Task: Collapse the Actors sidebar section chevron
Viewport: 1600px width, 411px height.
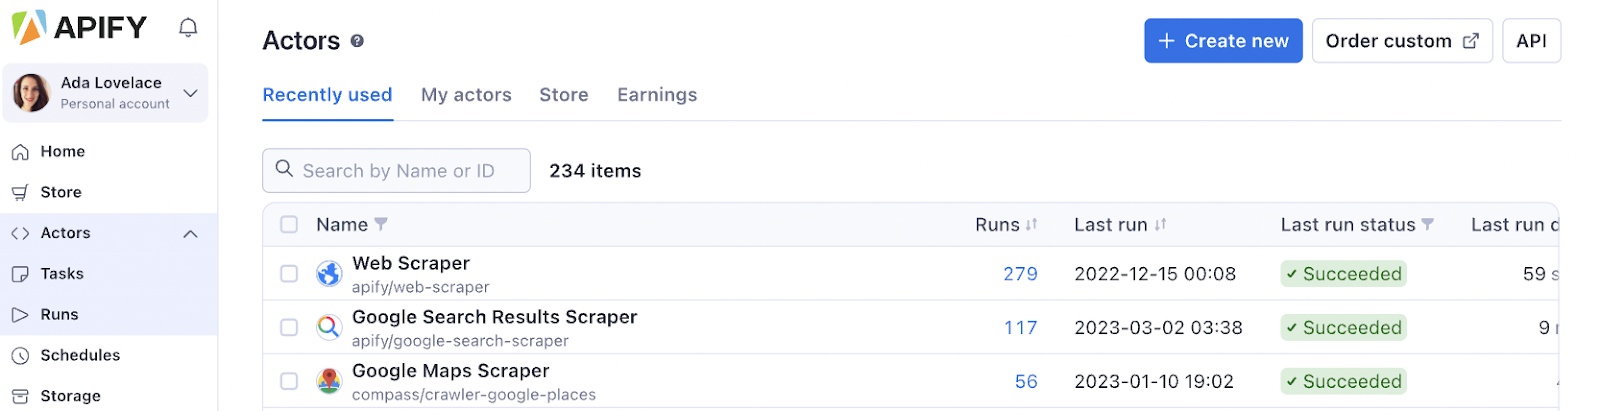Action: click(190, 234)
